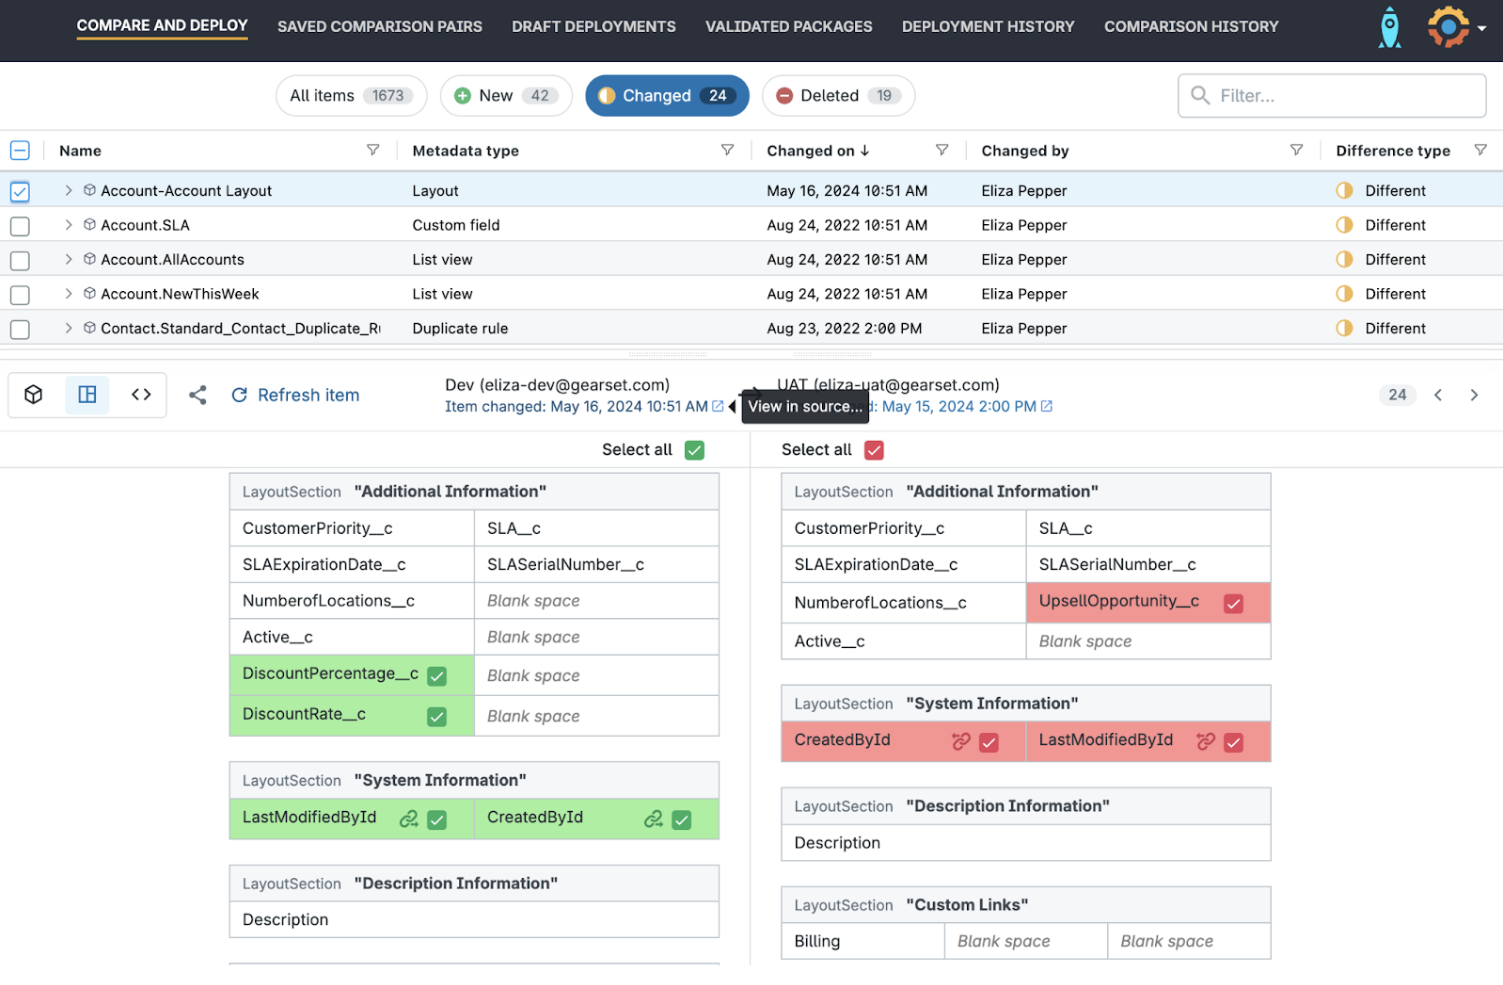The width and height of the screenshot is (1503, 985).
Task: Open the Deployment History tab
Action: [x=987, y=27]
